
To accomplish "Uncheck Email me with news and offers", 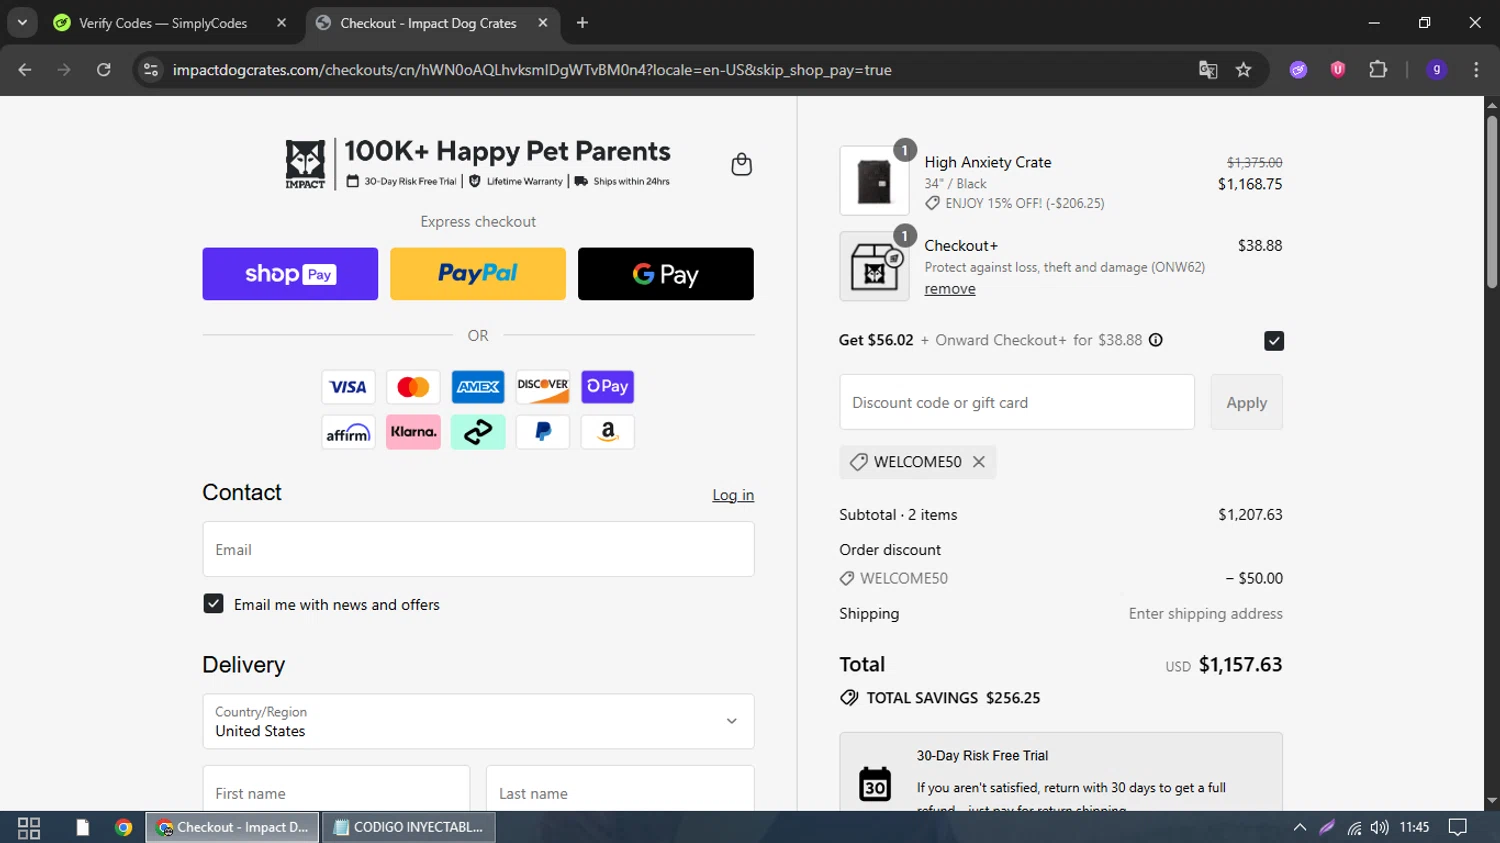I will click(213, 604).
